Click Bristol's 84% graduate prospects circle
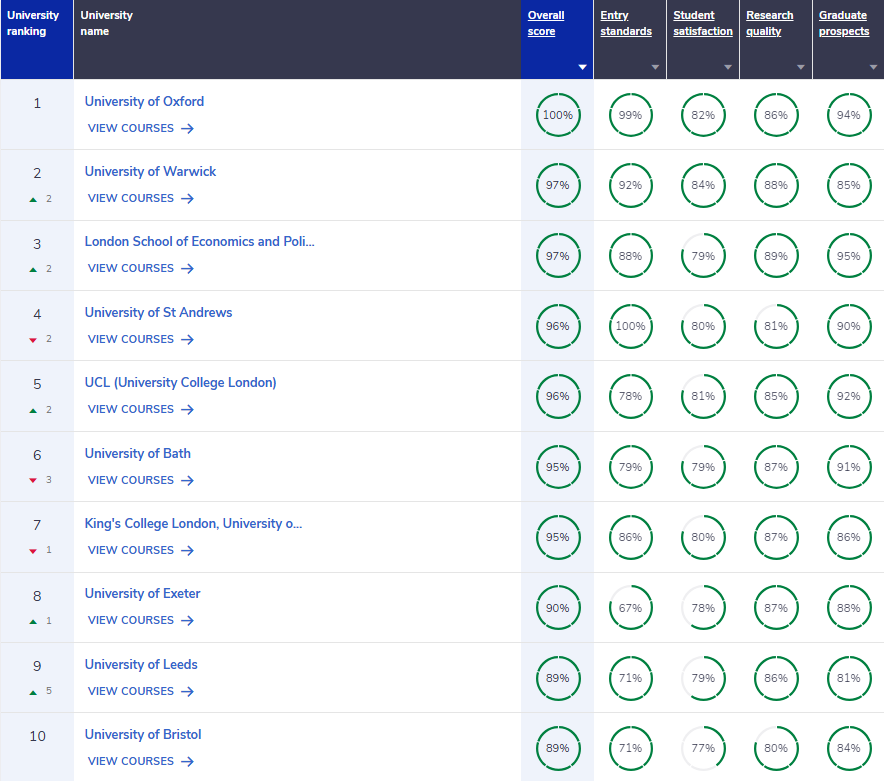 pos(848,748)
